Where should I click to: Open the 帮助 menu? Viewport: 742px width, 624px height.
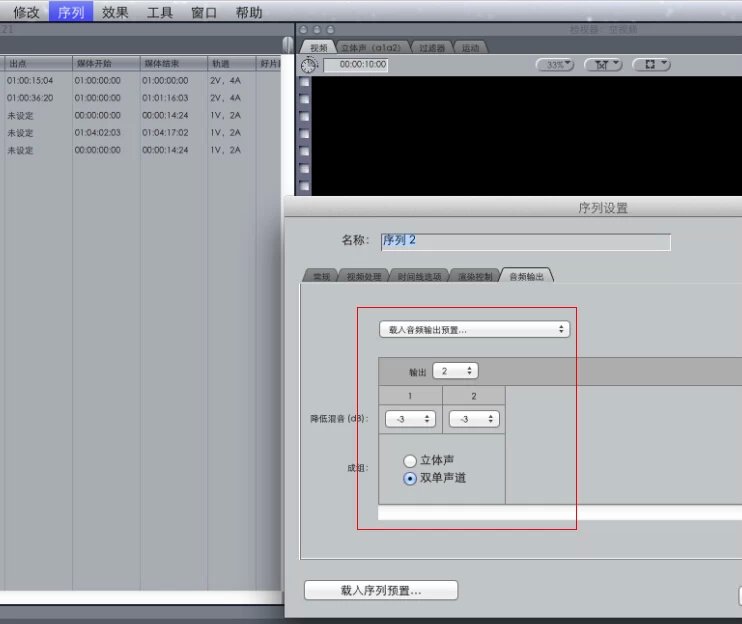(249, 12)
